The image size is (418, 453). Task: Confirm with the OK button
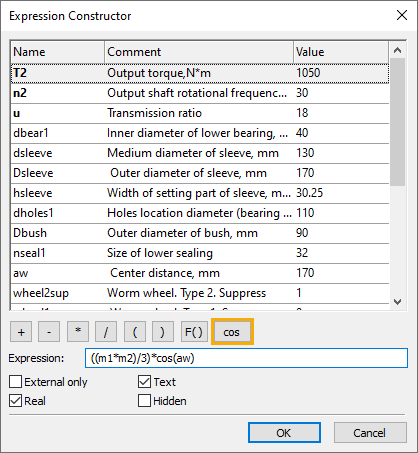pyautogui.click(x=284, y=433)
